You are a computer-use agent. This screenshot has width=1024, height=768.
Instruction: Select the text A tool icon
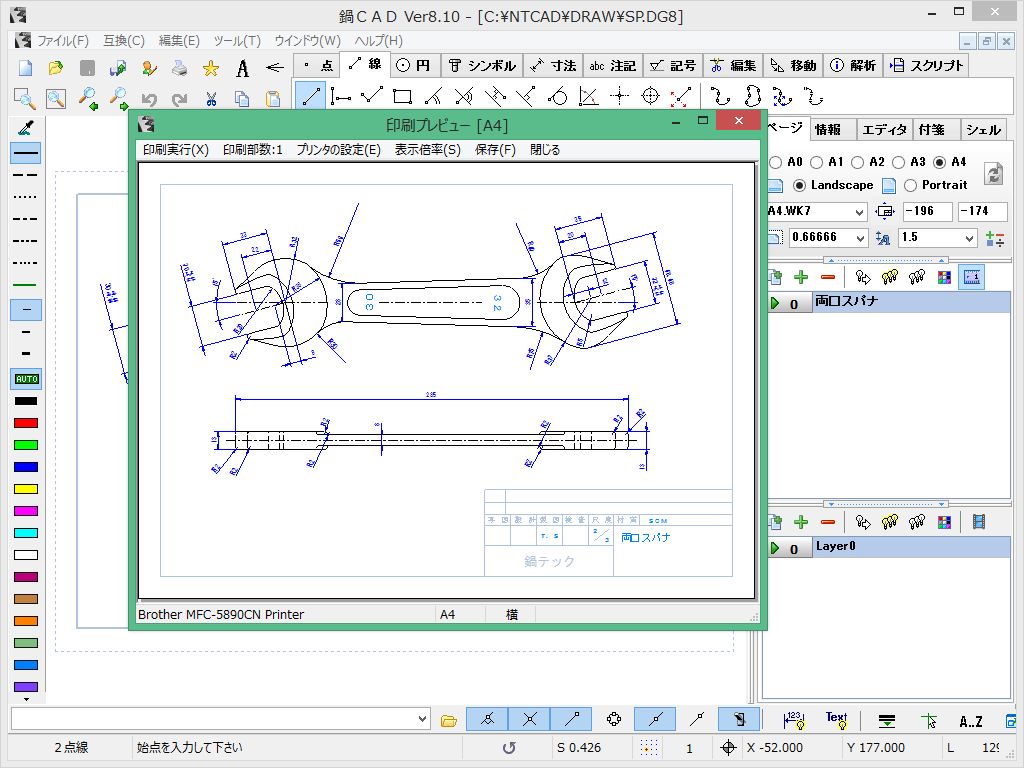click(x=242, y=67)
